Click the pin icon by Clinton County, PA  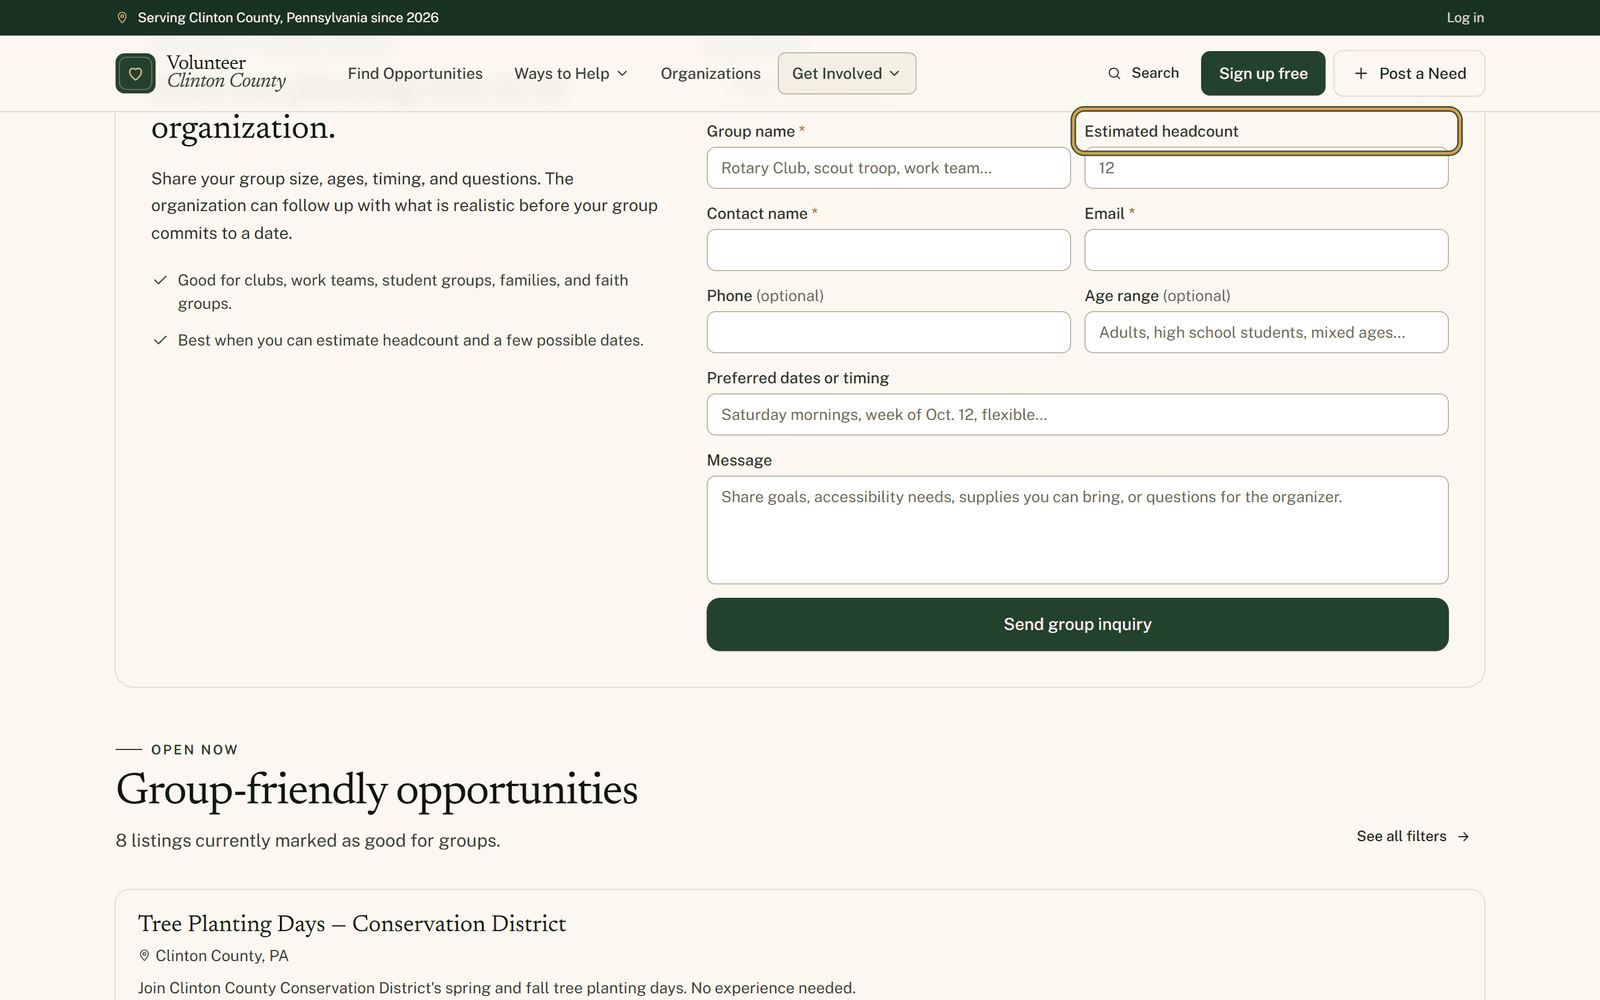[144, 956]
